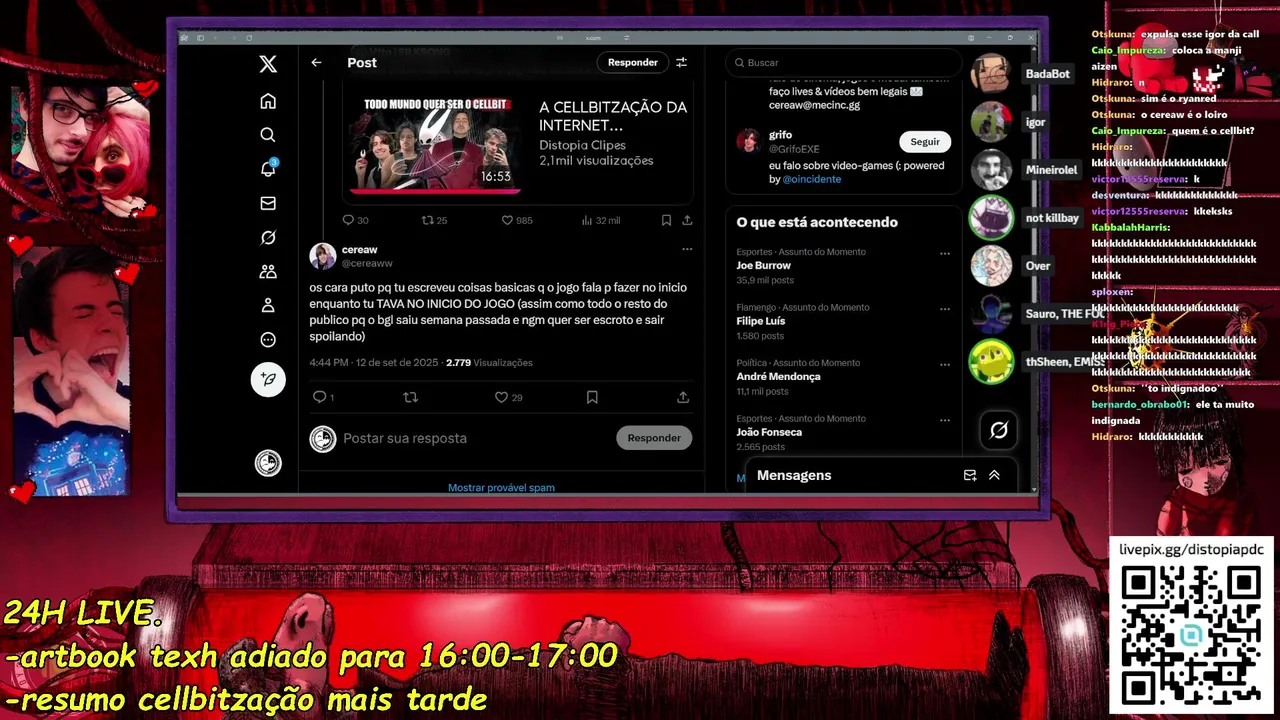Open grifo's profile avatar
Viewport: 1280px width, 720px height.
click(748, 140)
